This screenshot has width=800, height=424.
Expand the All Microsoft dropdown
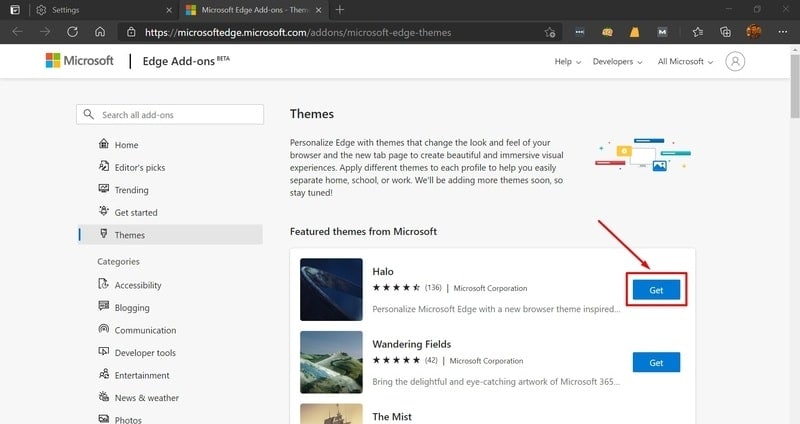[685, 61]
